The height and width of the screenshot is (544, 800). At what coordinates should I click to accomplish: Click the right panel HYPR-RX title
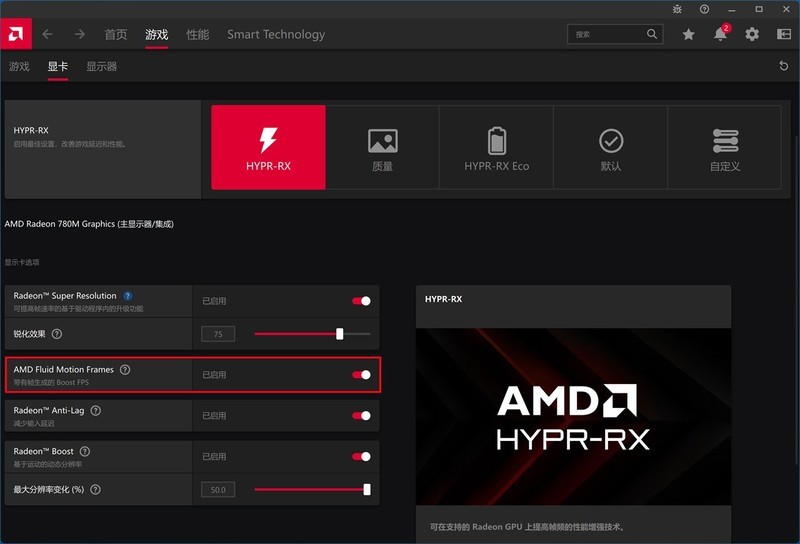click(x=443, y=299)
